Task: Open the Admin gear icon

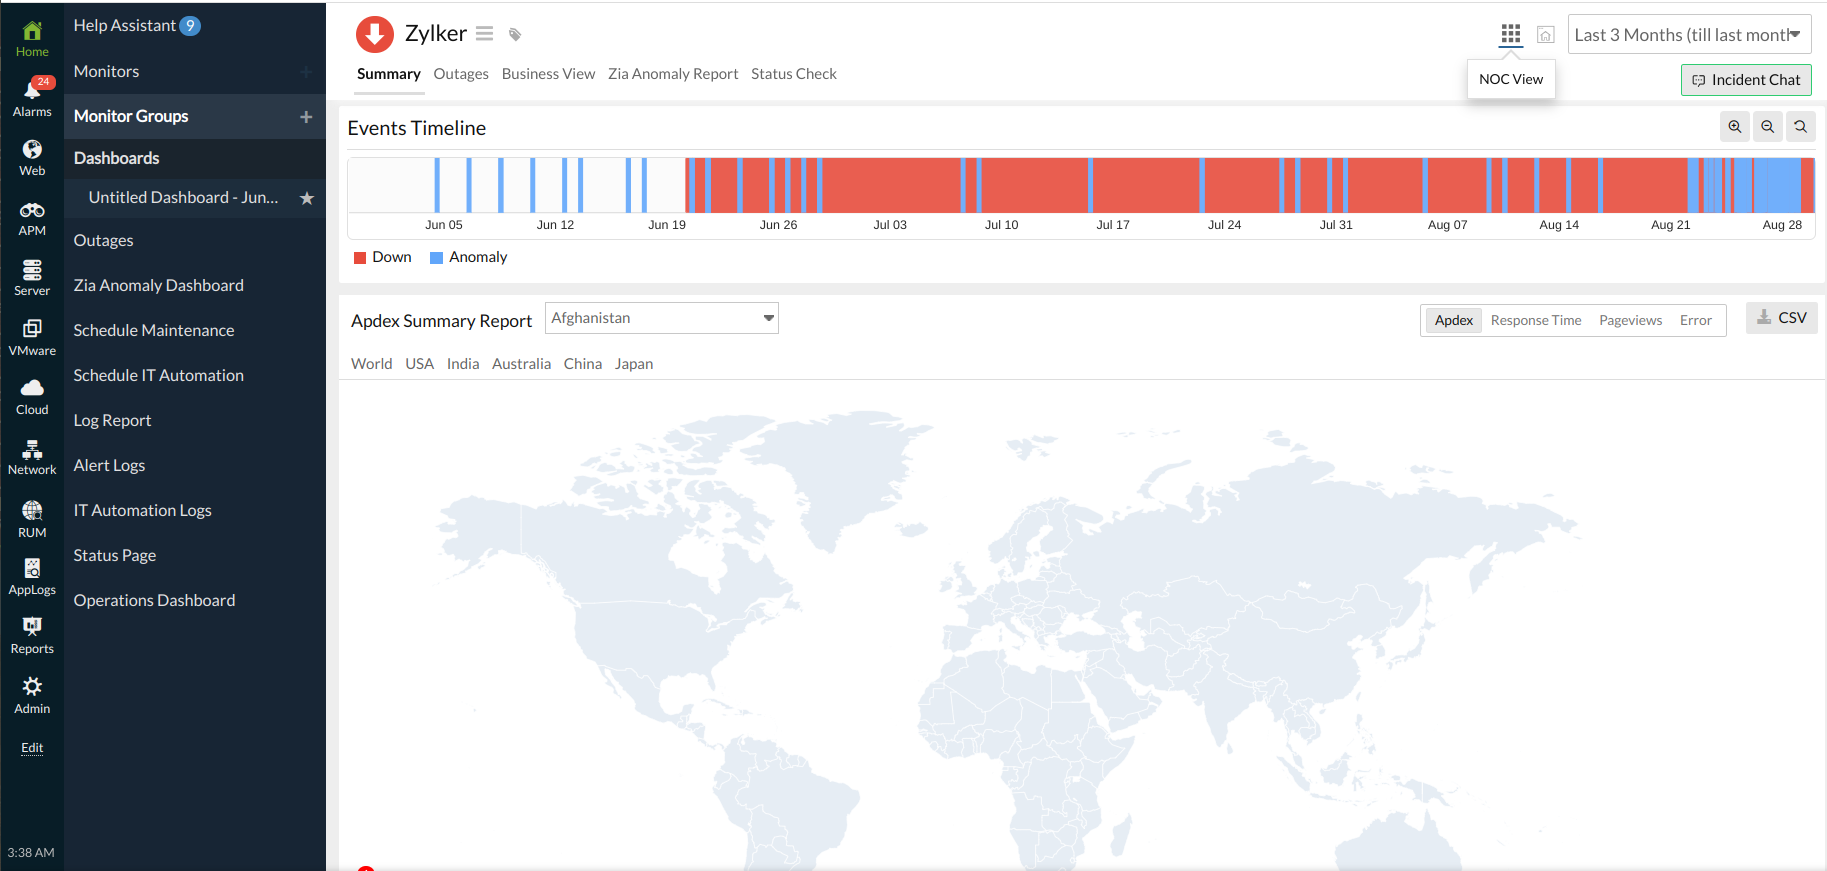Action: pyautogui.click(x=32, y=695)
